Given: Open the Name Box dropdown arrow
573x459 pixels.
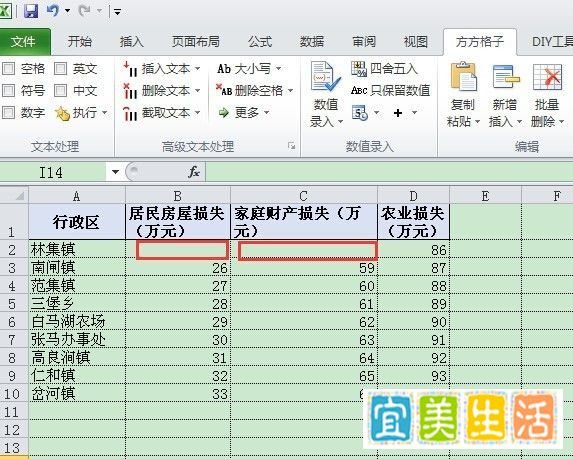Looking at the screenshot, I should click(115, 172).
